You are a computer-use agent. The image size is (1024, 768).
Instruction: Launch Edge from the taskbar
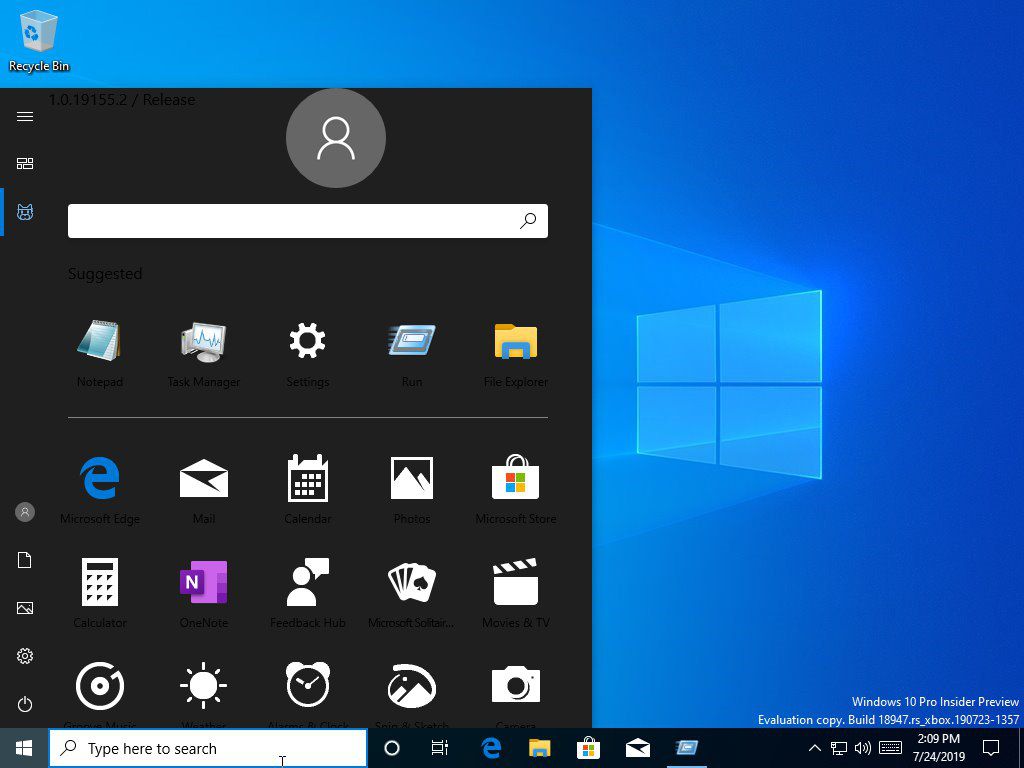pyautogui.click(x=491, y=748)
